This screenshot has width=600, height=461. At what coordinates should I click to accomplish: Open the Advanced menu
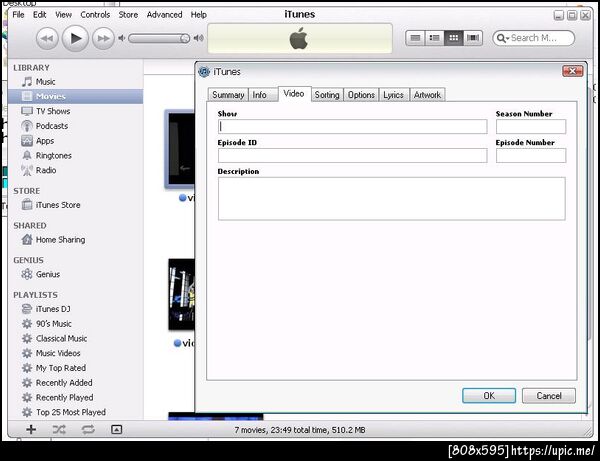pos(164,15)
